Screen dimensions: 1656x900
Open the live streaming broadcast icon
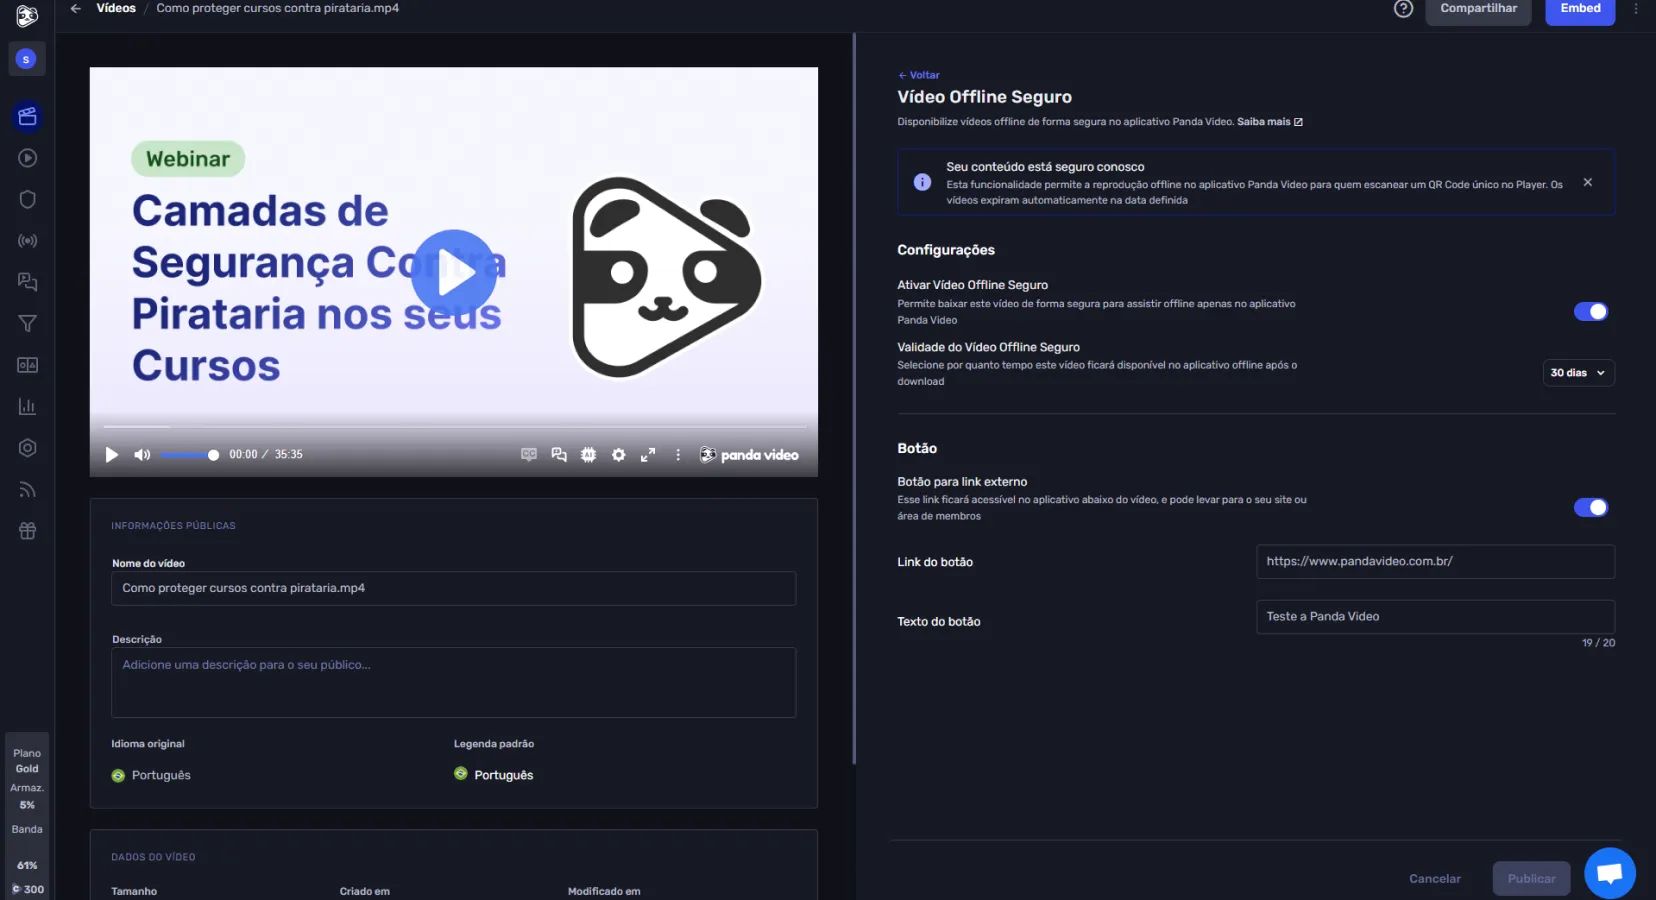pyautogui.click(x=27, y=241)
